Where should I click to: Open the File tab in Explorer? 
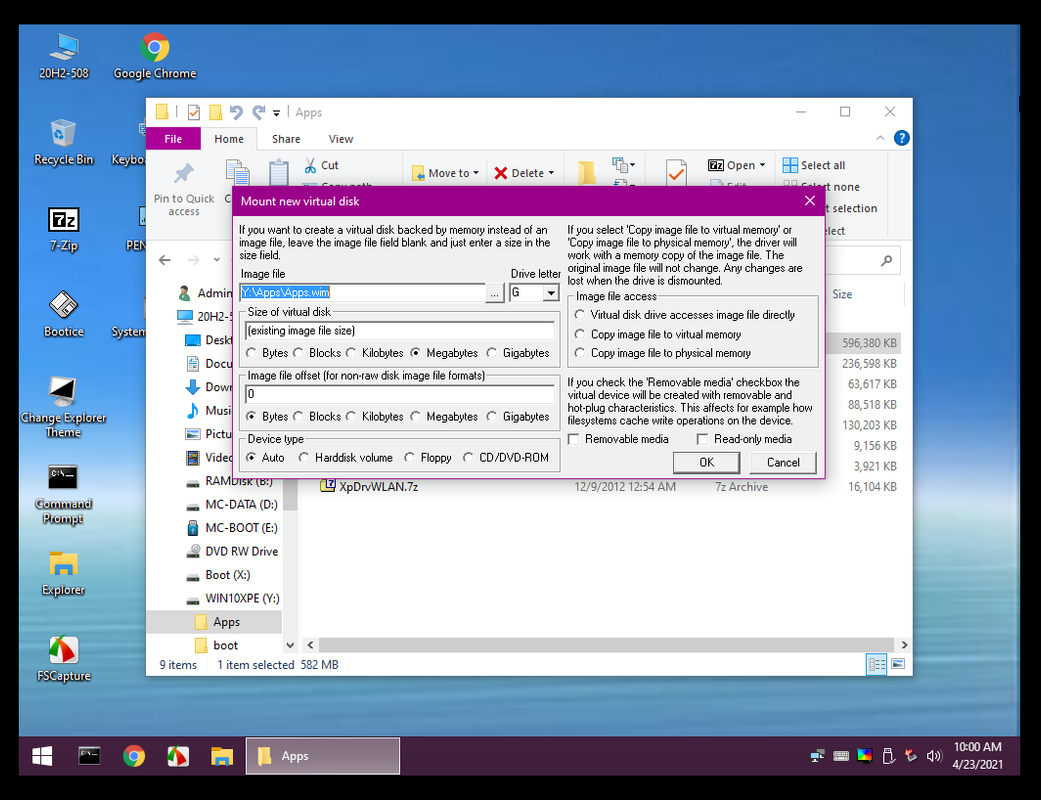pyautogui.click(x=173, y=139)
